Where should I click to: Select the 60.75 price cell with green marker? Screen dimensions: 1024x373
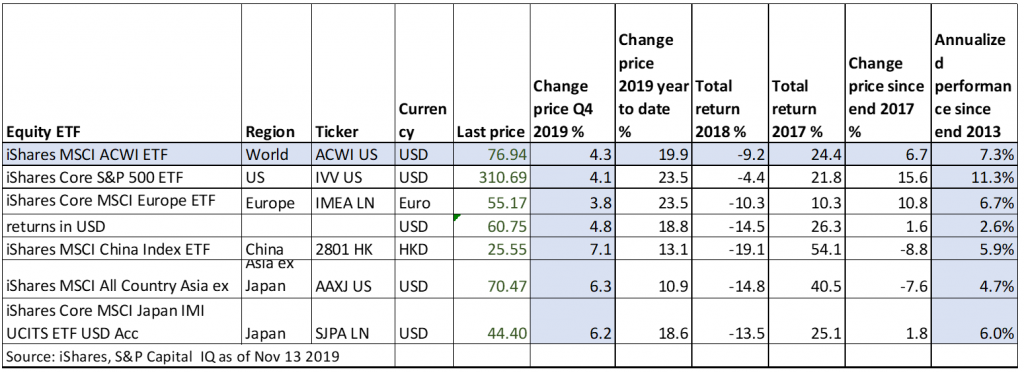[x=492, y=226]
